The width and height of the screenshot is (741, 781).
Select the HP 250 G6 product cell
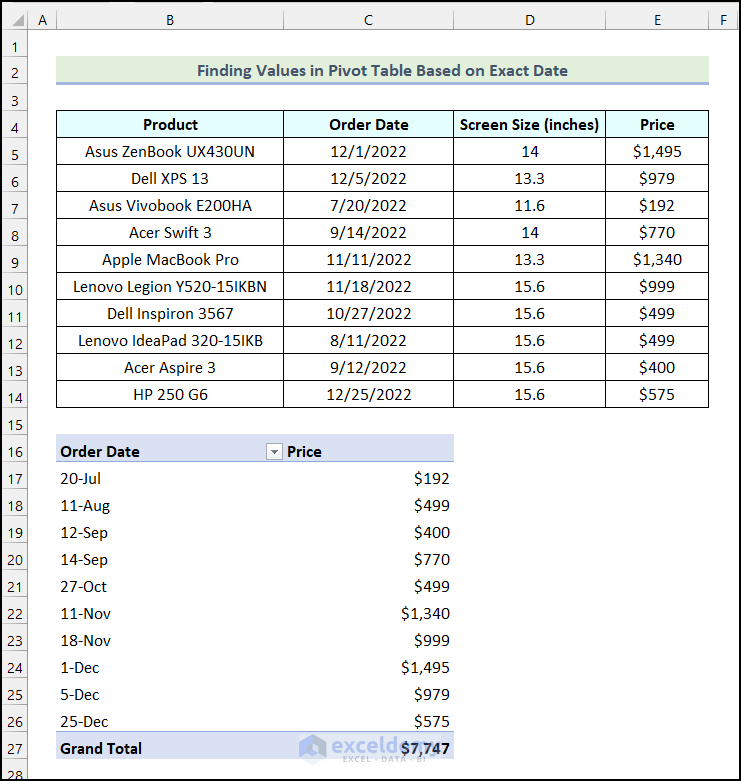(x=170, y=395)
